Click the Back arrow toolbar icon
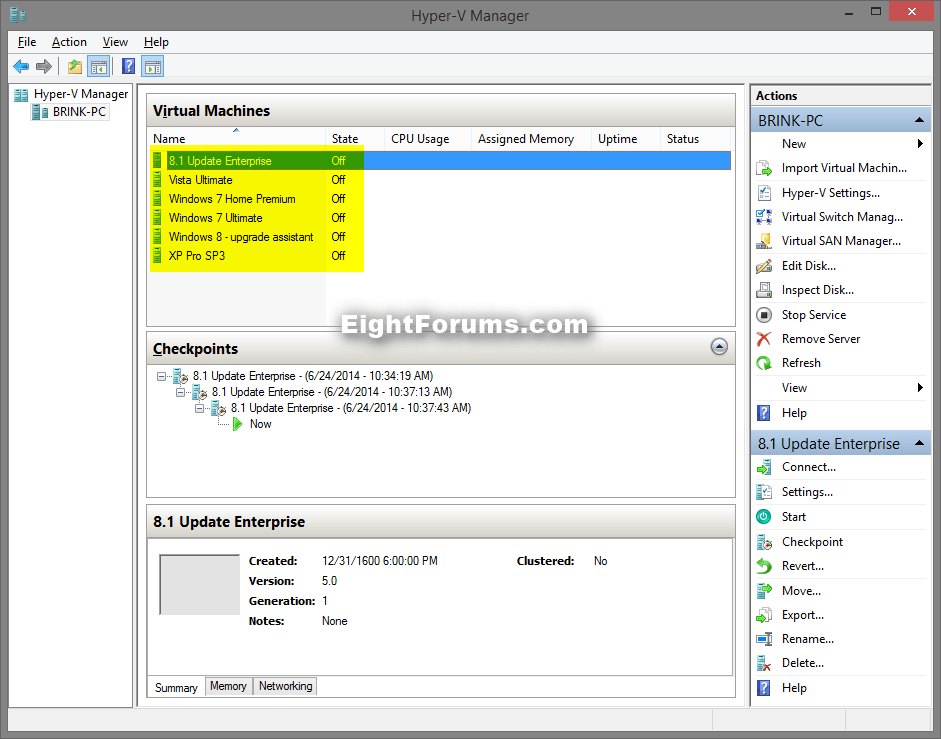The image size is (941, 739). pos(21,66)
